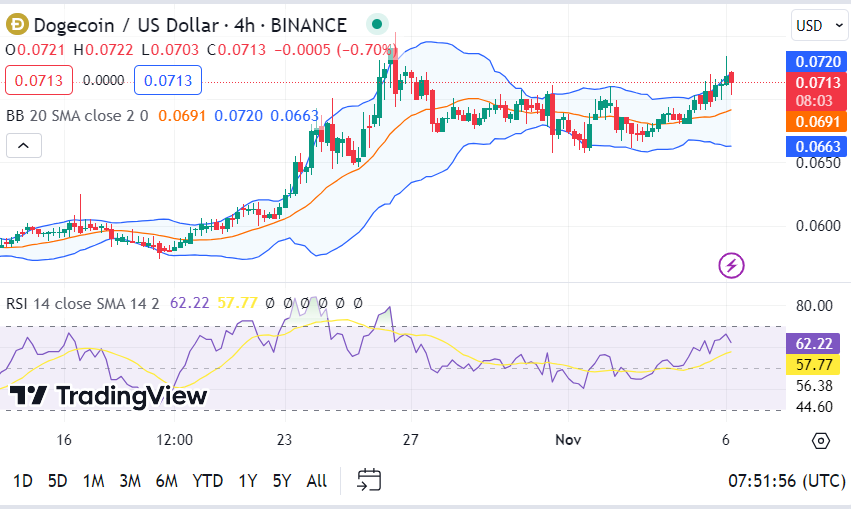Click the Dogecoin coin logo icon

point(16,25)
